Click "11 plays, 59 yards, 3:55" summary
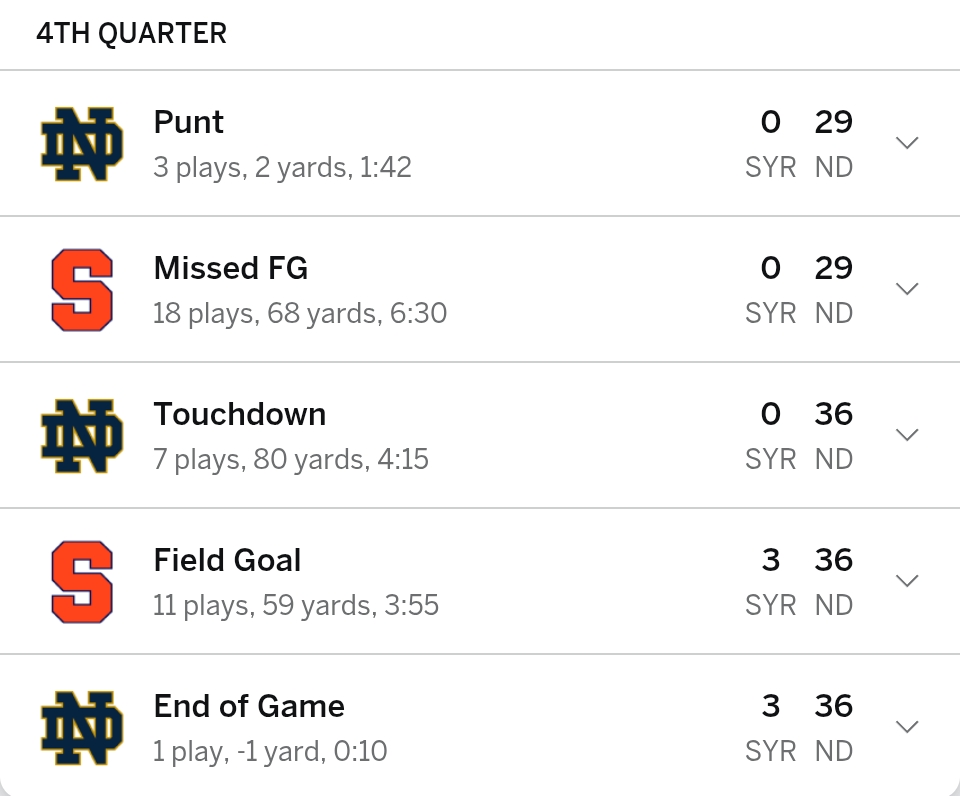The height and width of the screenshot is (796, 960). point(295,606)
